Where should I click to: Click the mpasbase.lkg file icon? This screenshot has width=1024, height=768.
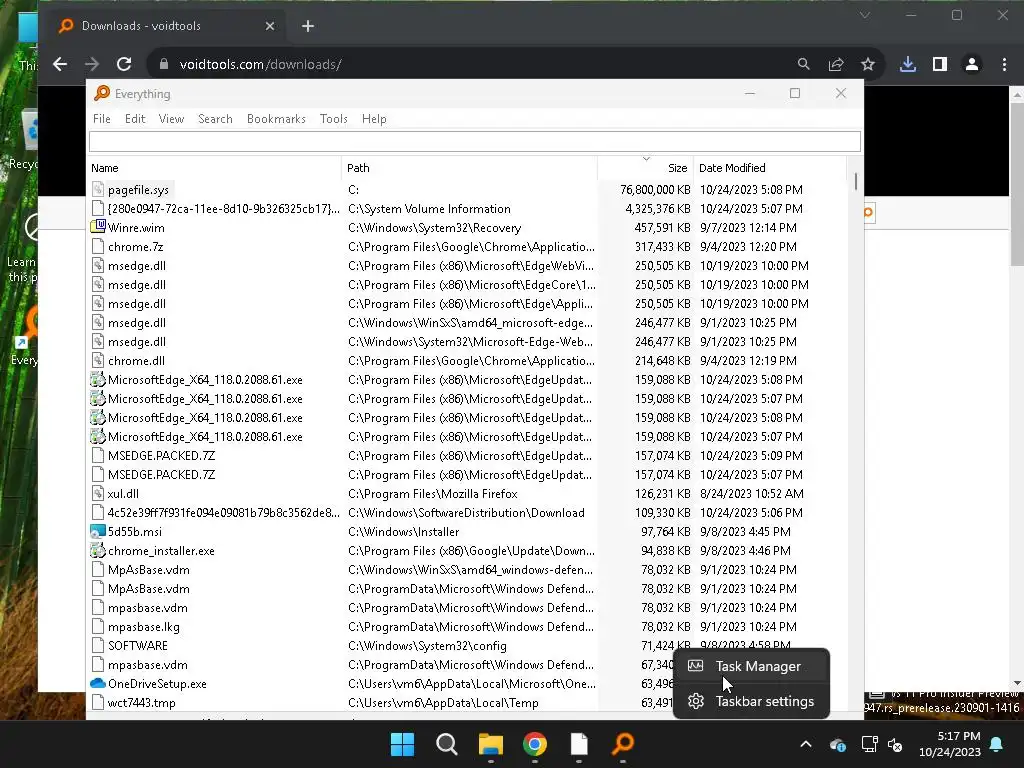98,626
